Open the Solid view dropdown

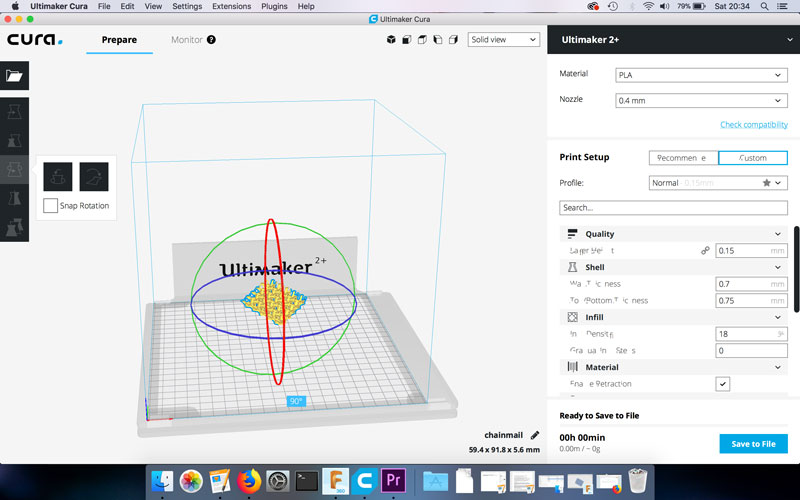[x=504, y=39]
